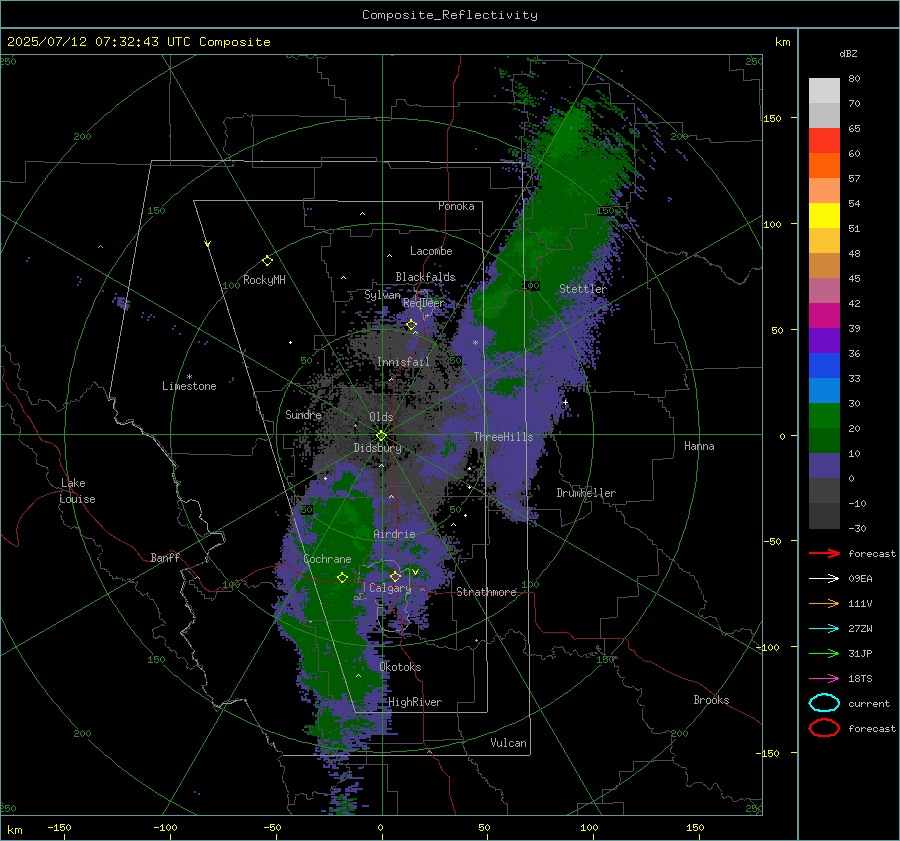Click the cyan 'current' ellipse legend icon
Viewport: 900px width, 841px height.
point(824,703)
